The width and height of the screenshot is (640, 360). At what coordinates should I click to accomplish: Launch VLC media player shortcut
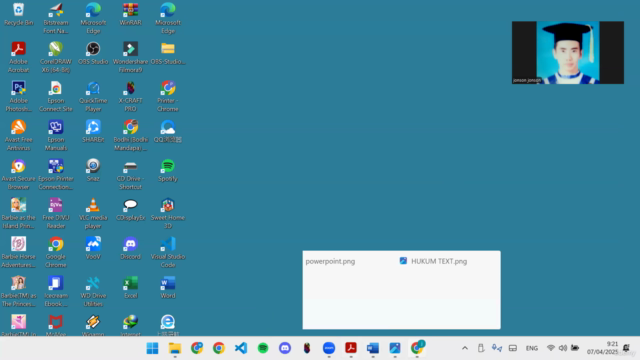coord(93,213)
